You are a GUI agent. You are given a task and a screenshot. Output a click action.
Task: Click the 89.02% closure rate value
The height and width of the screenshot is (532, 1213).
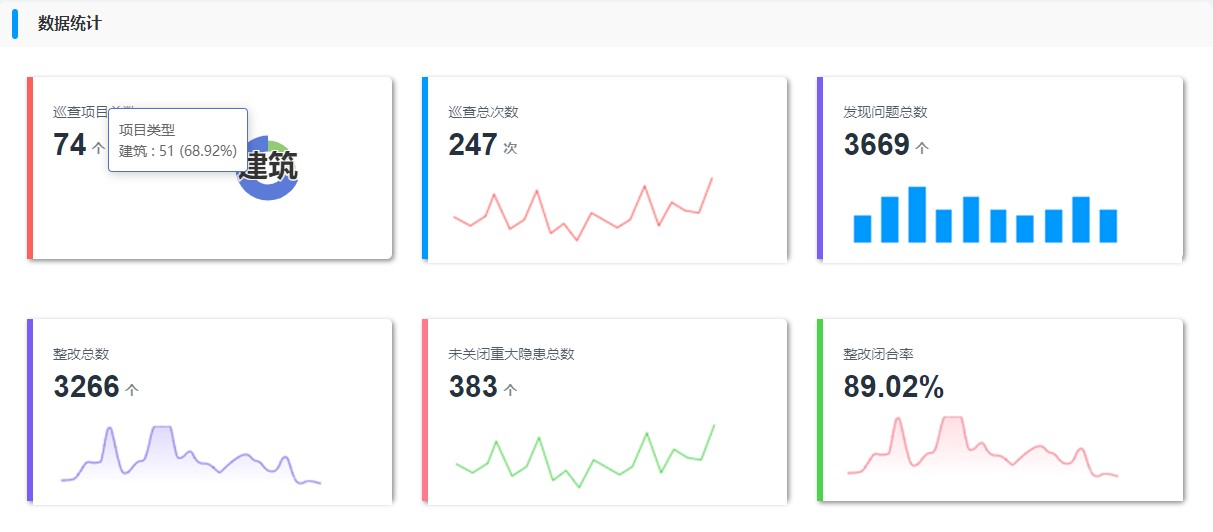(893, 387)
